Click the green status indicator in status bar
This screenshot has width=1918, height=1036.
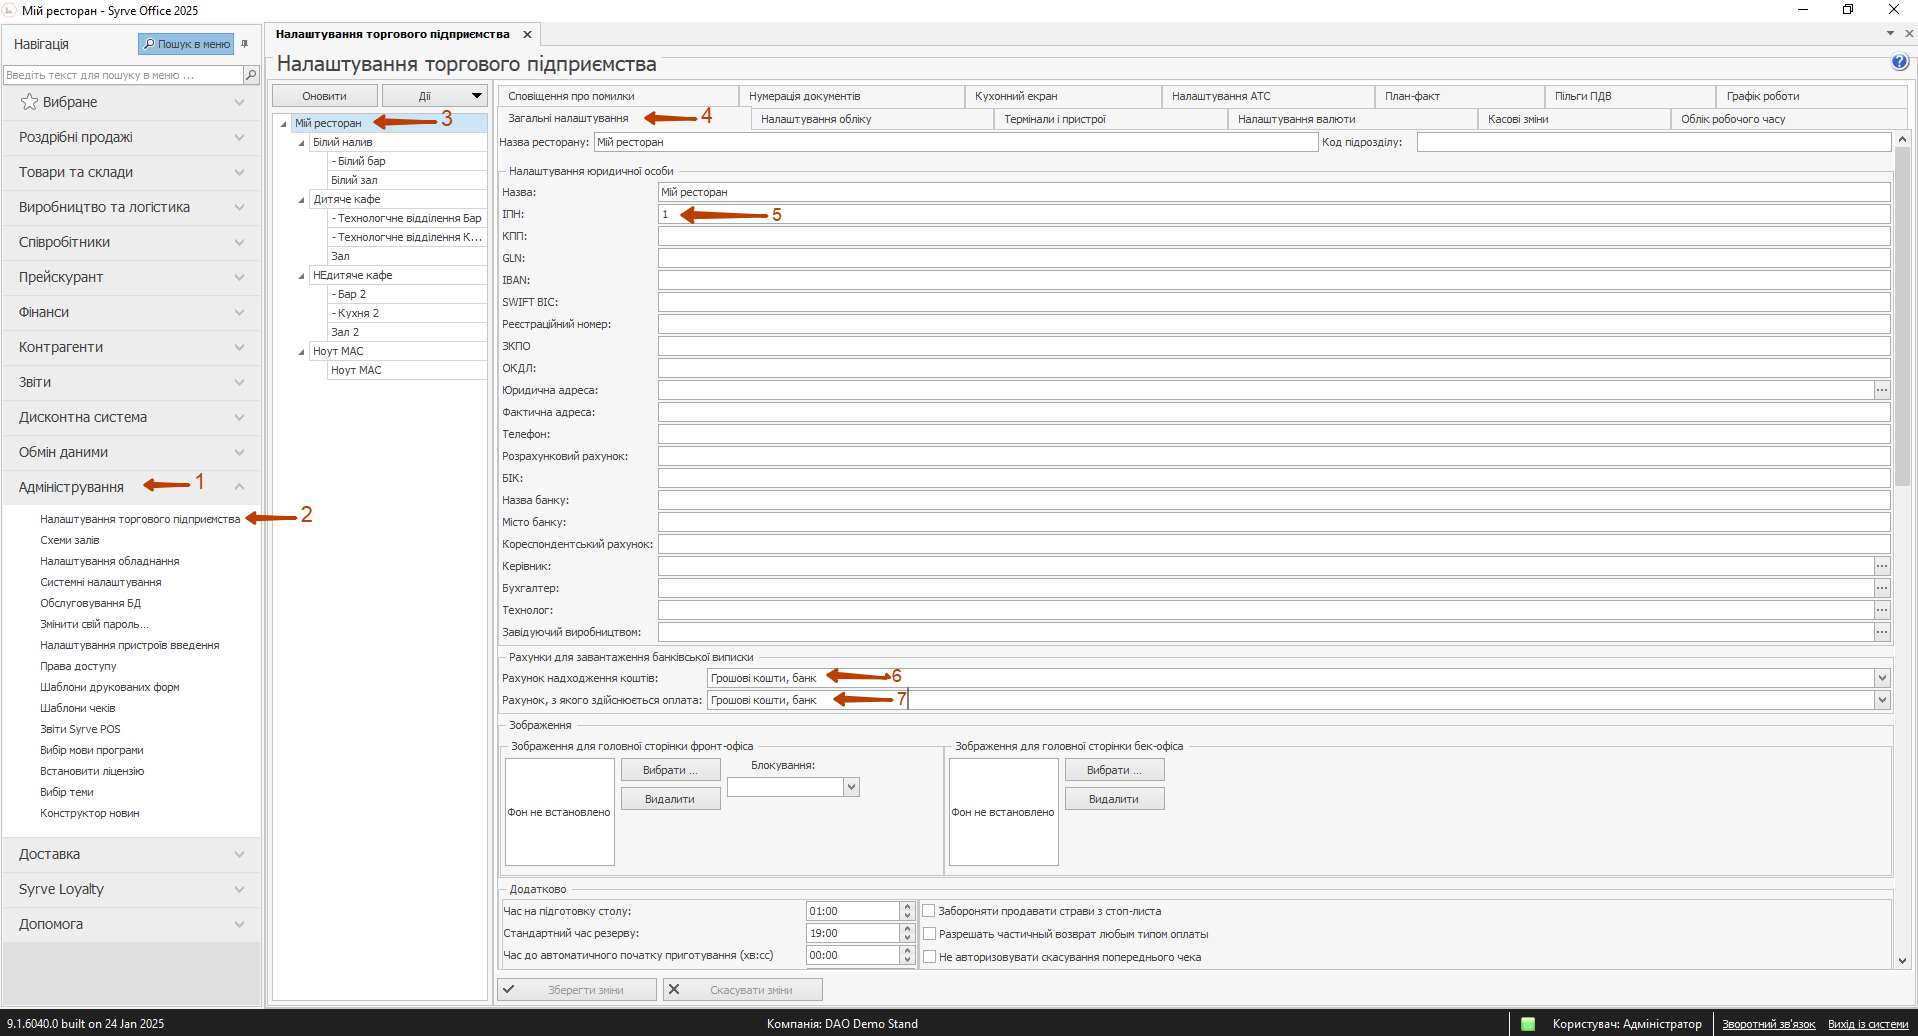1528,1023
